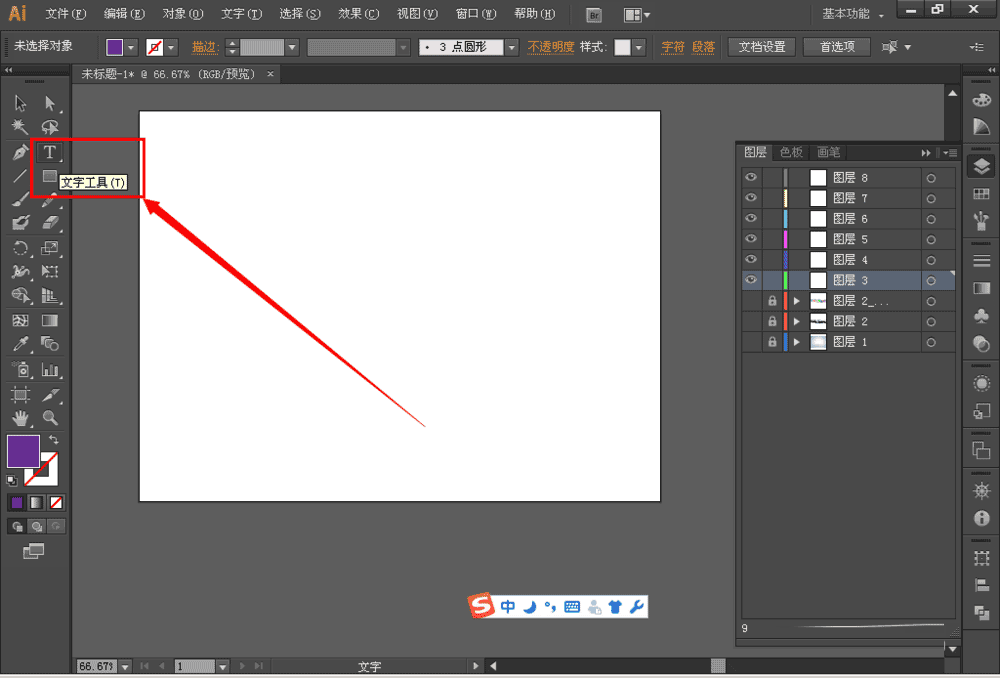Switch to the 色板 panel tab

pos(791,152)
